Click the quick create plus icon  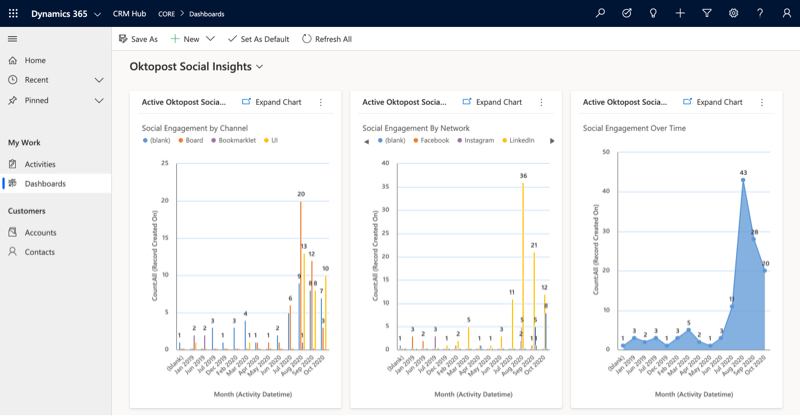click(x=680, y=13)
